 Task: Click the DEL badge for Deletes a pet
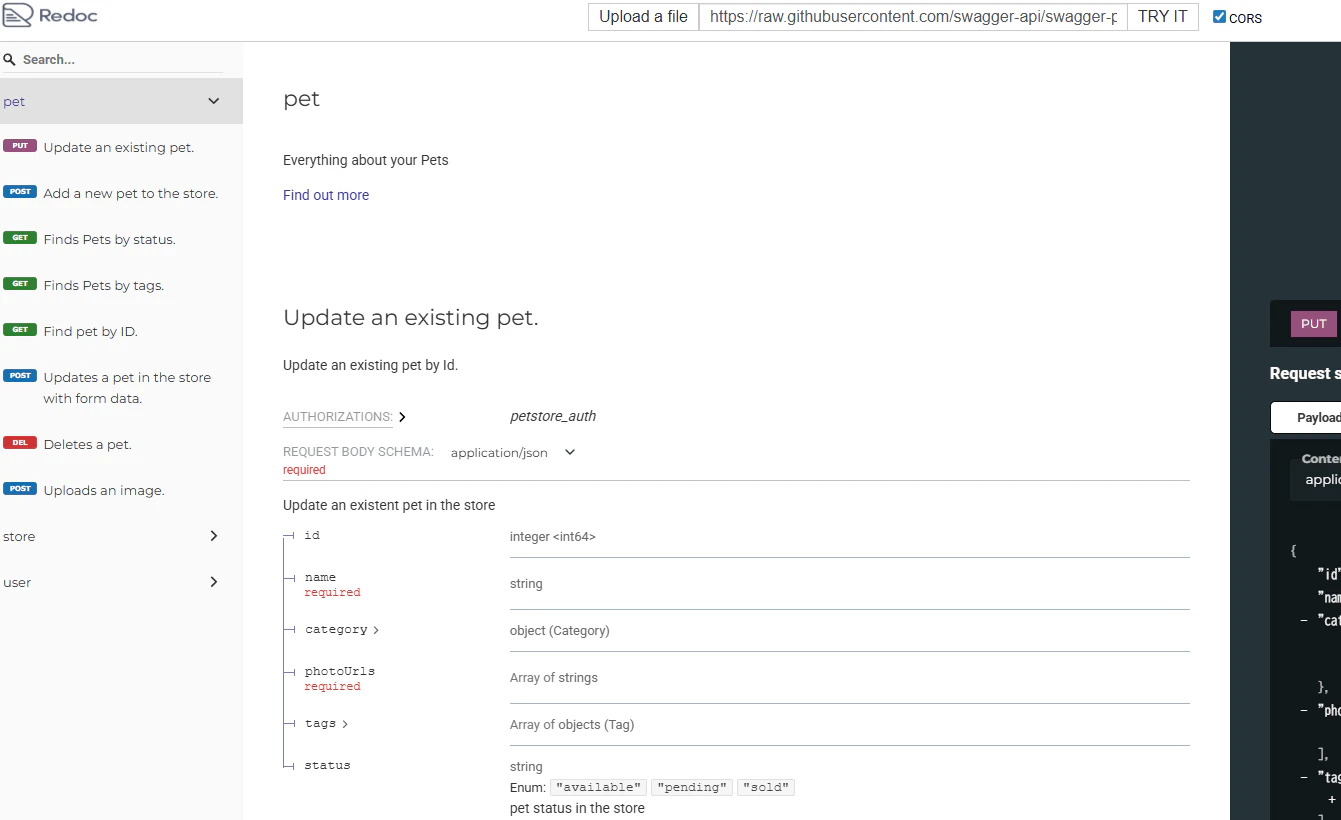(x=20, y=443)
